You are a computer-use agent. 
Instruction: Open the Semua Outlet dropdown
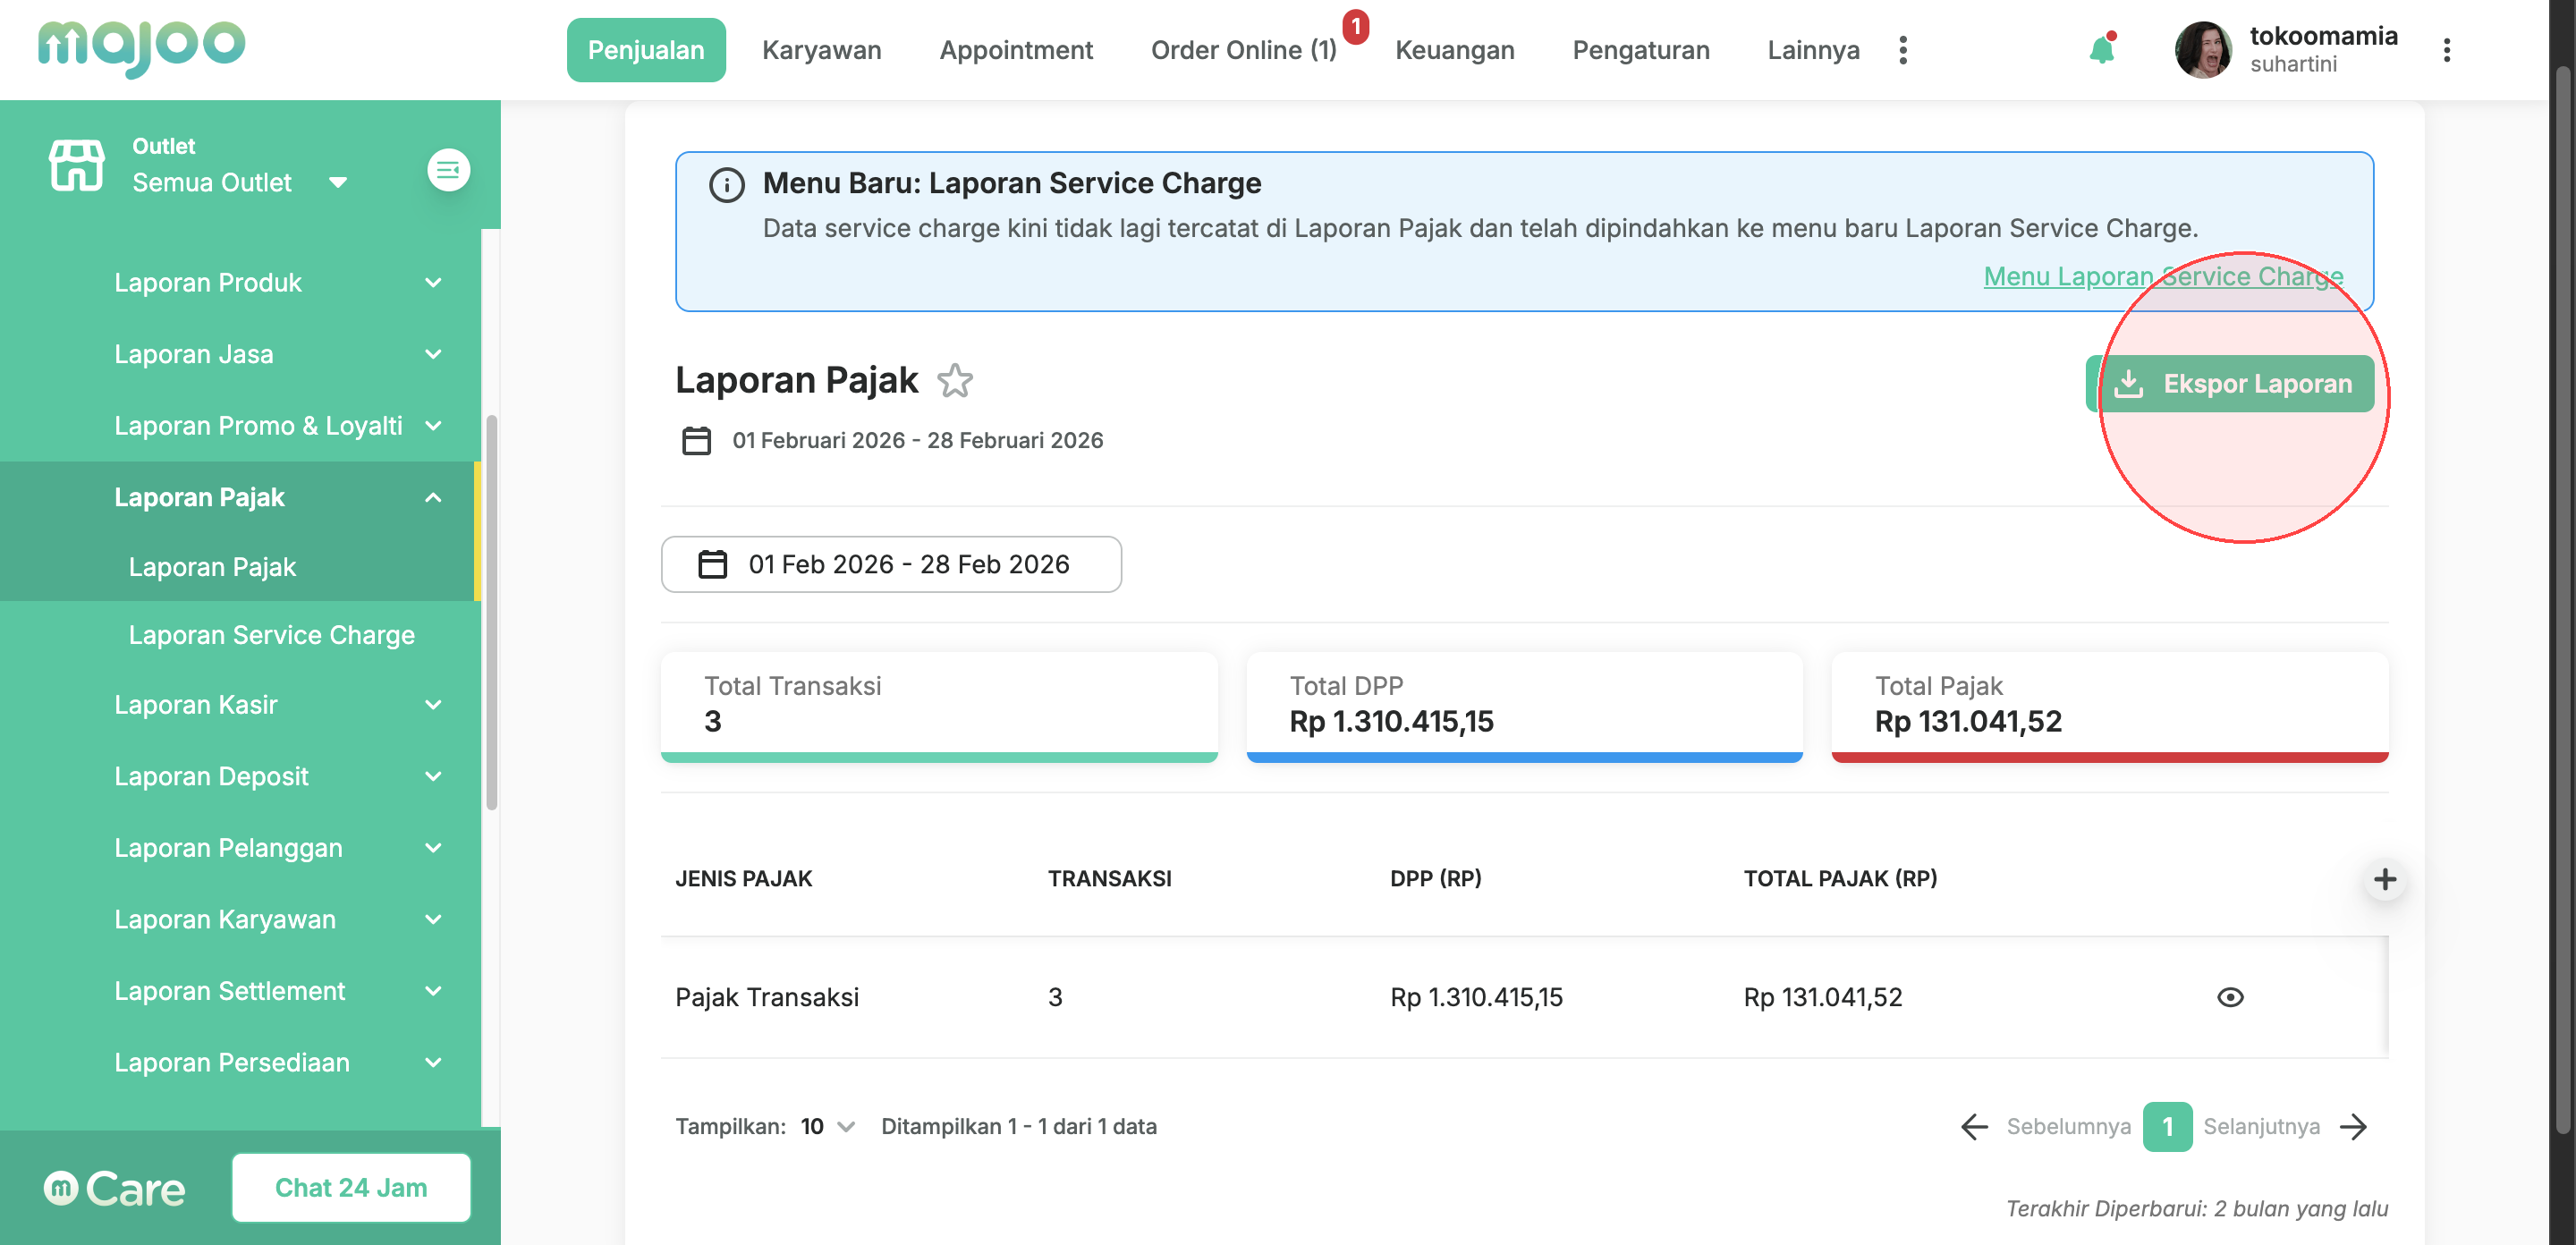[x=240, y=183]
